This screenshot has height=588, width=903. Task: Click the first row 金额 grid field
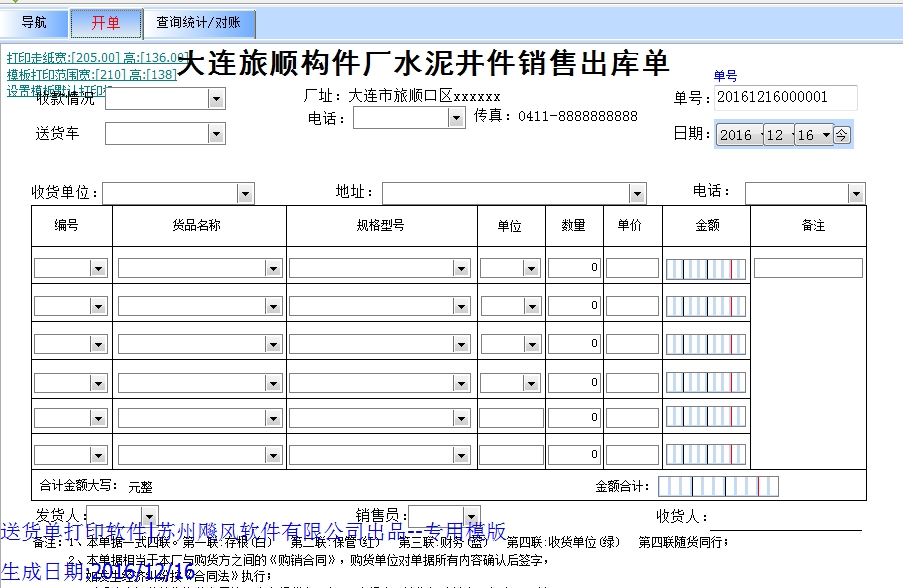706,269
